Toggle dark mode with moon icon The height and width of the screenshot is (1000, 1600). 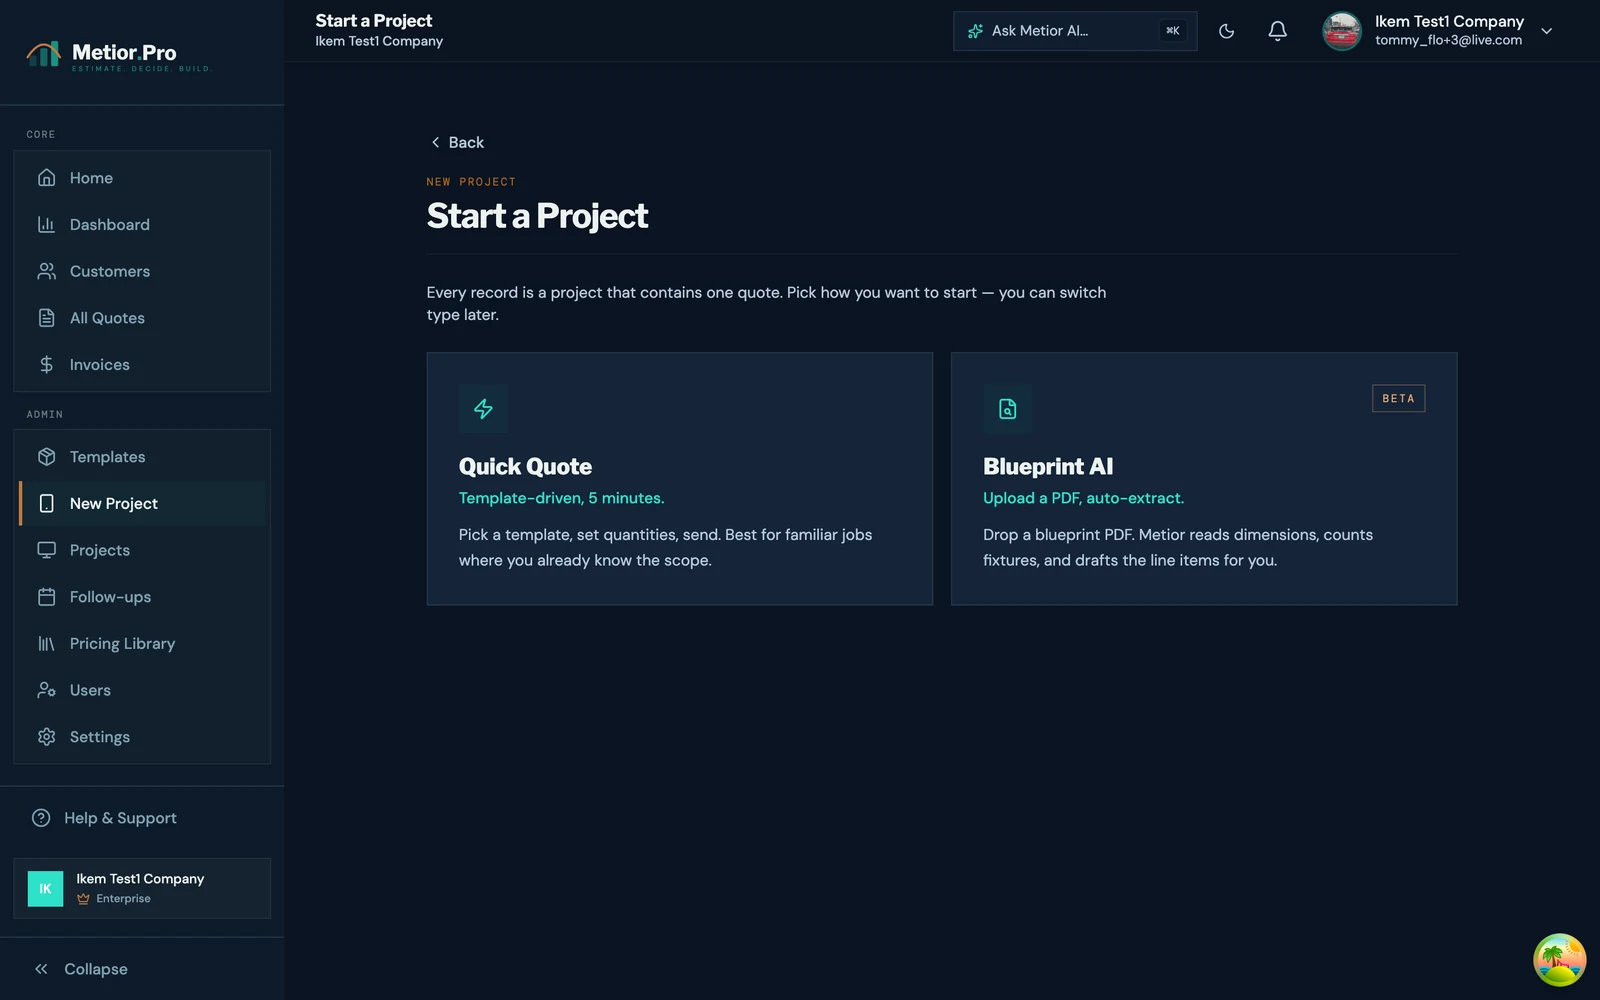pos(1226,31)
